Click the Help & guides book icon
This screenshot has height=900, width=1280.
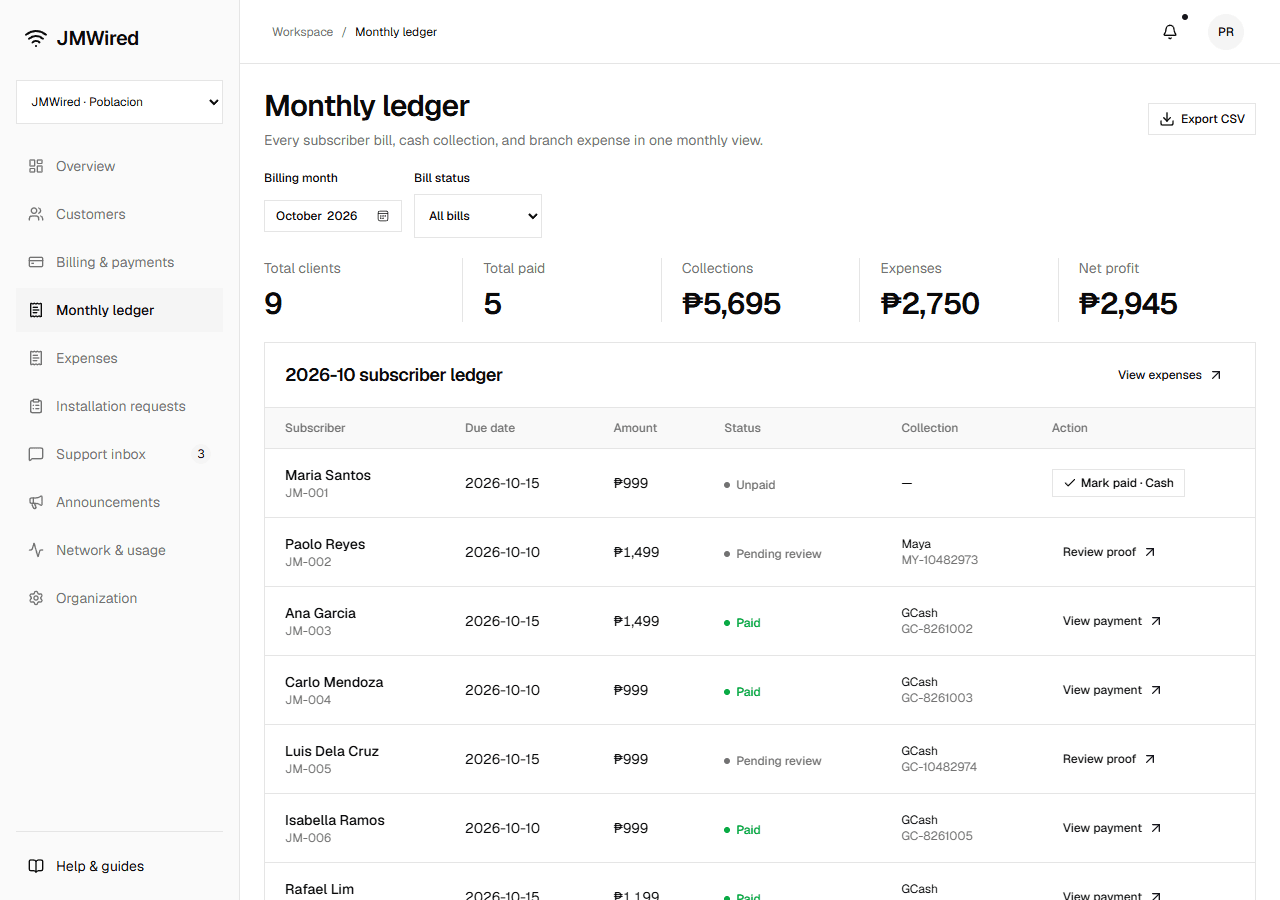[x=36, y=866]
